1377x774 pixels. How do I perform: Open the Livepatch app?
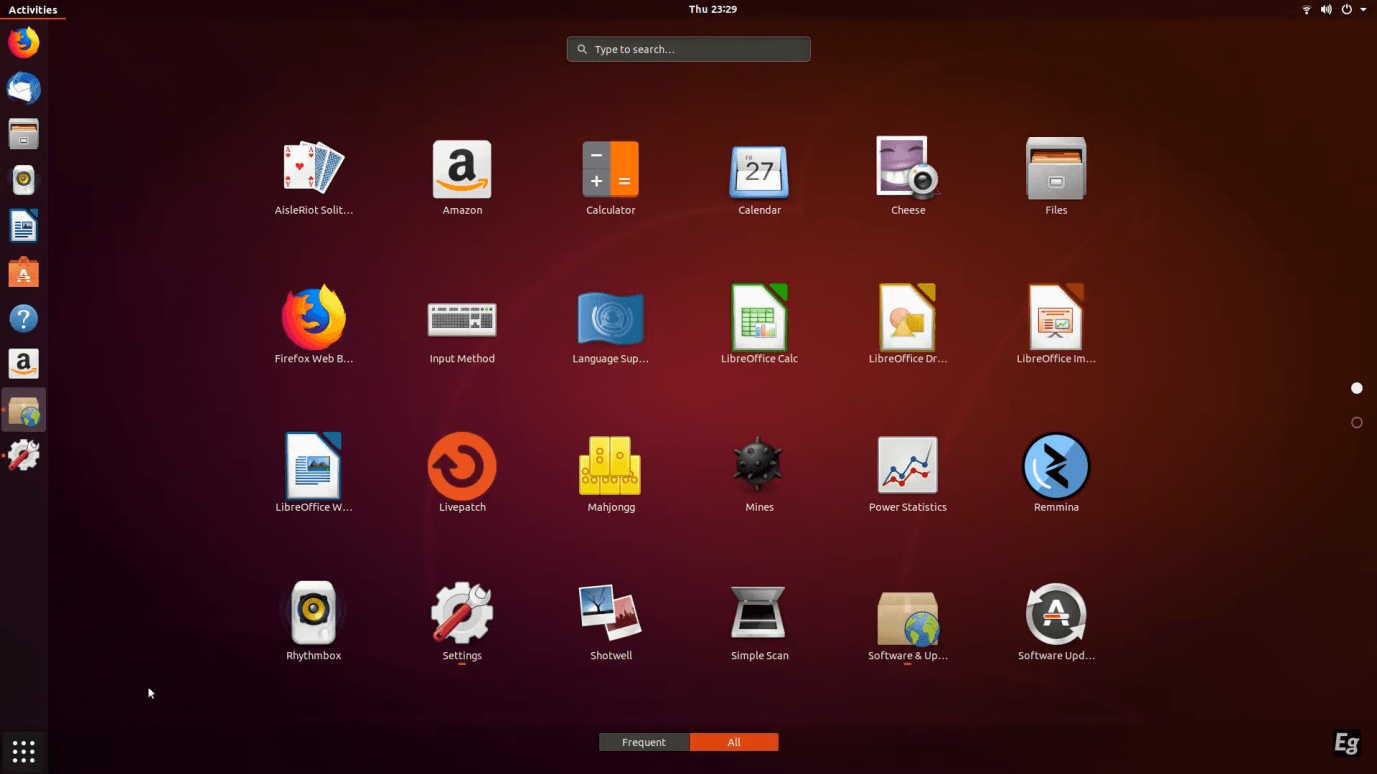(x=462, y=474)
